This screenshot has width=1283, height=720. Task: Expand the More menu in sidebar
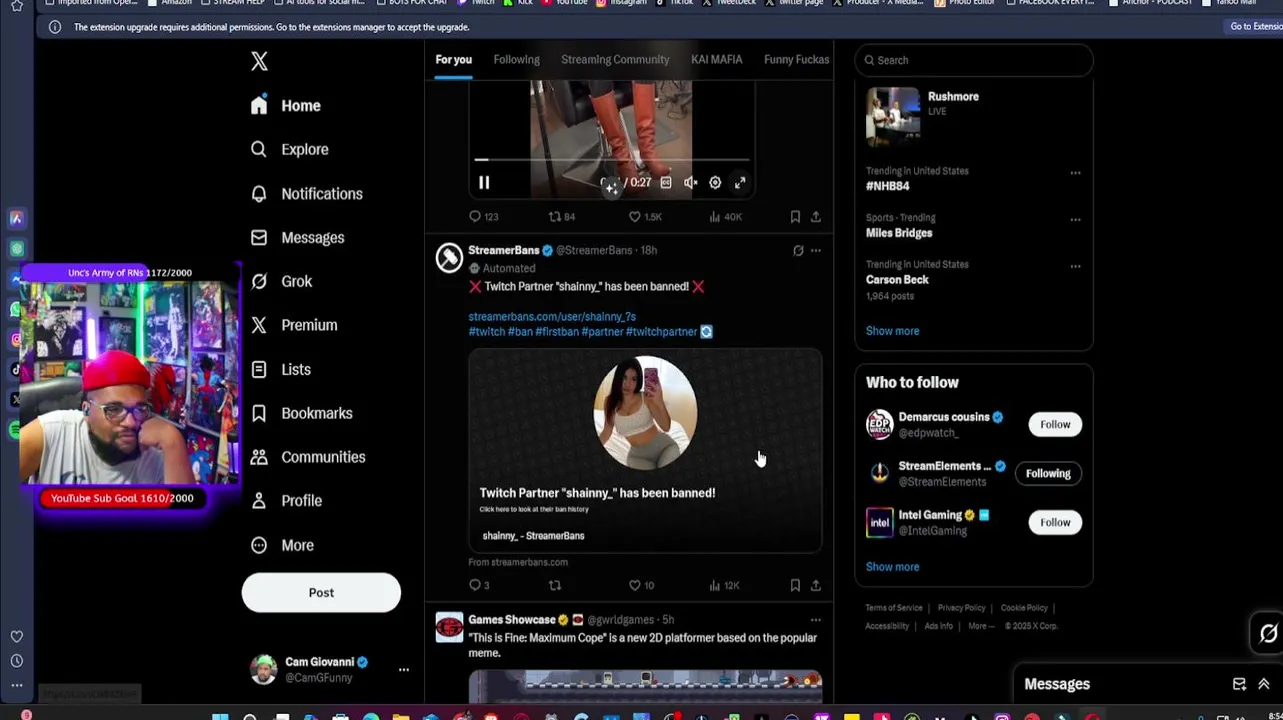click(283, 545)
